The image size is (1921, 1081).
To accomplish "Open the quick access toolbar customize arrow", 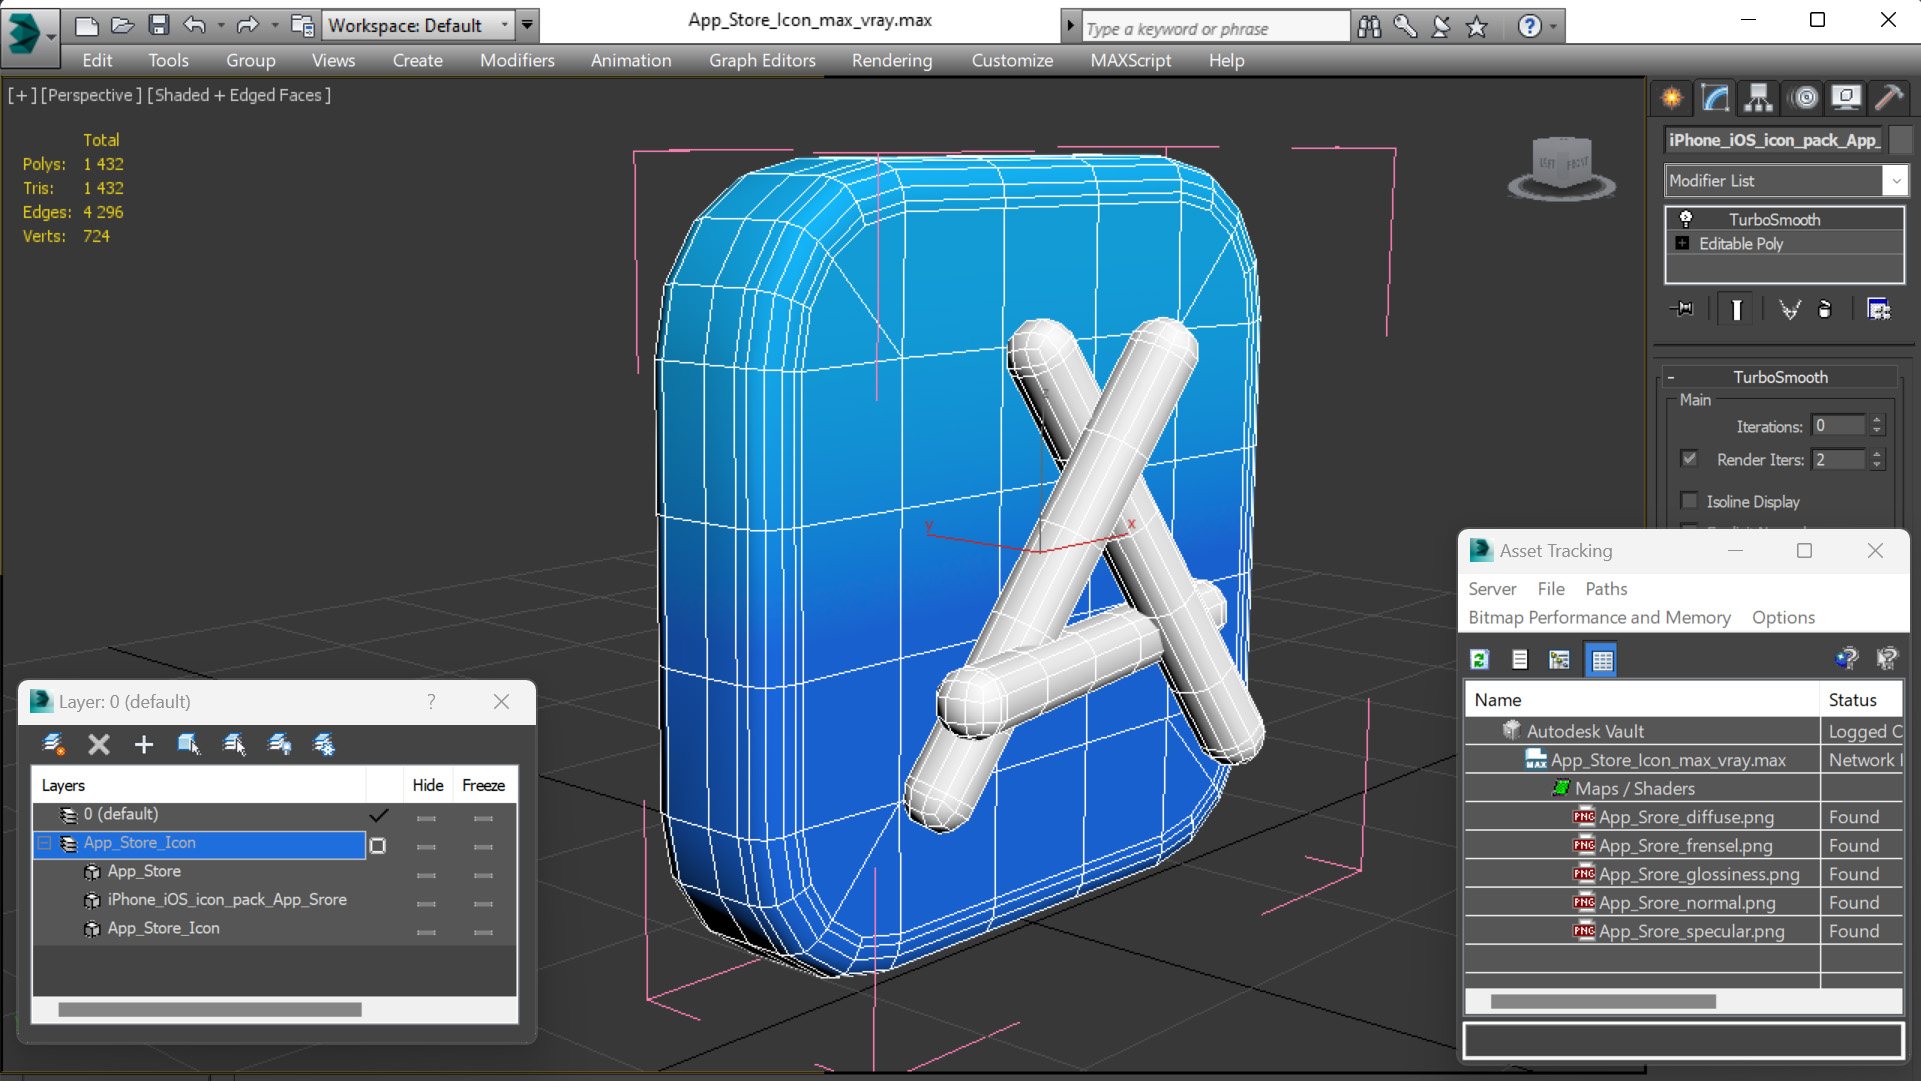I will click(527, 25).
